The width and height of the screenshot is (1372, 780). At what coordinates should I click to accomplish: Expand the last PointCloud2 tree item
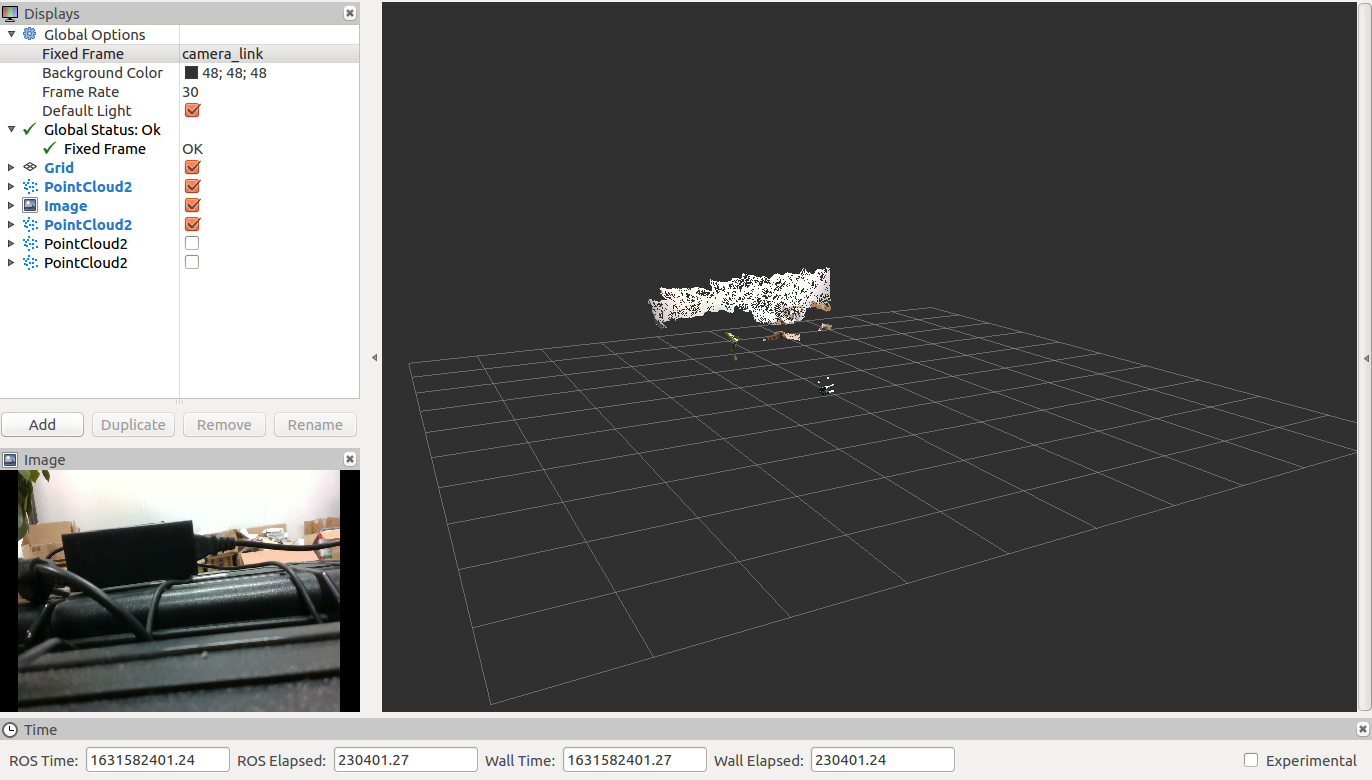tap(10, 262)
